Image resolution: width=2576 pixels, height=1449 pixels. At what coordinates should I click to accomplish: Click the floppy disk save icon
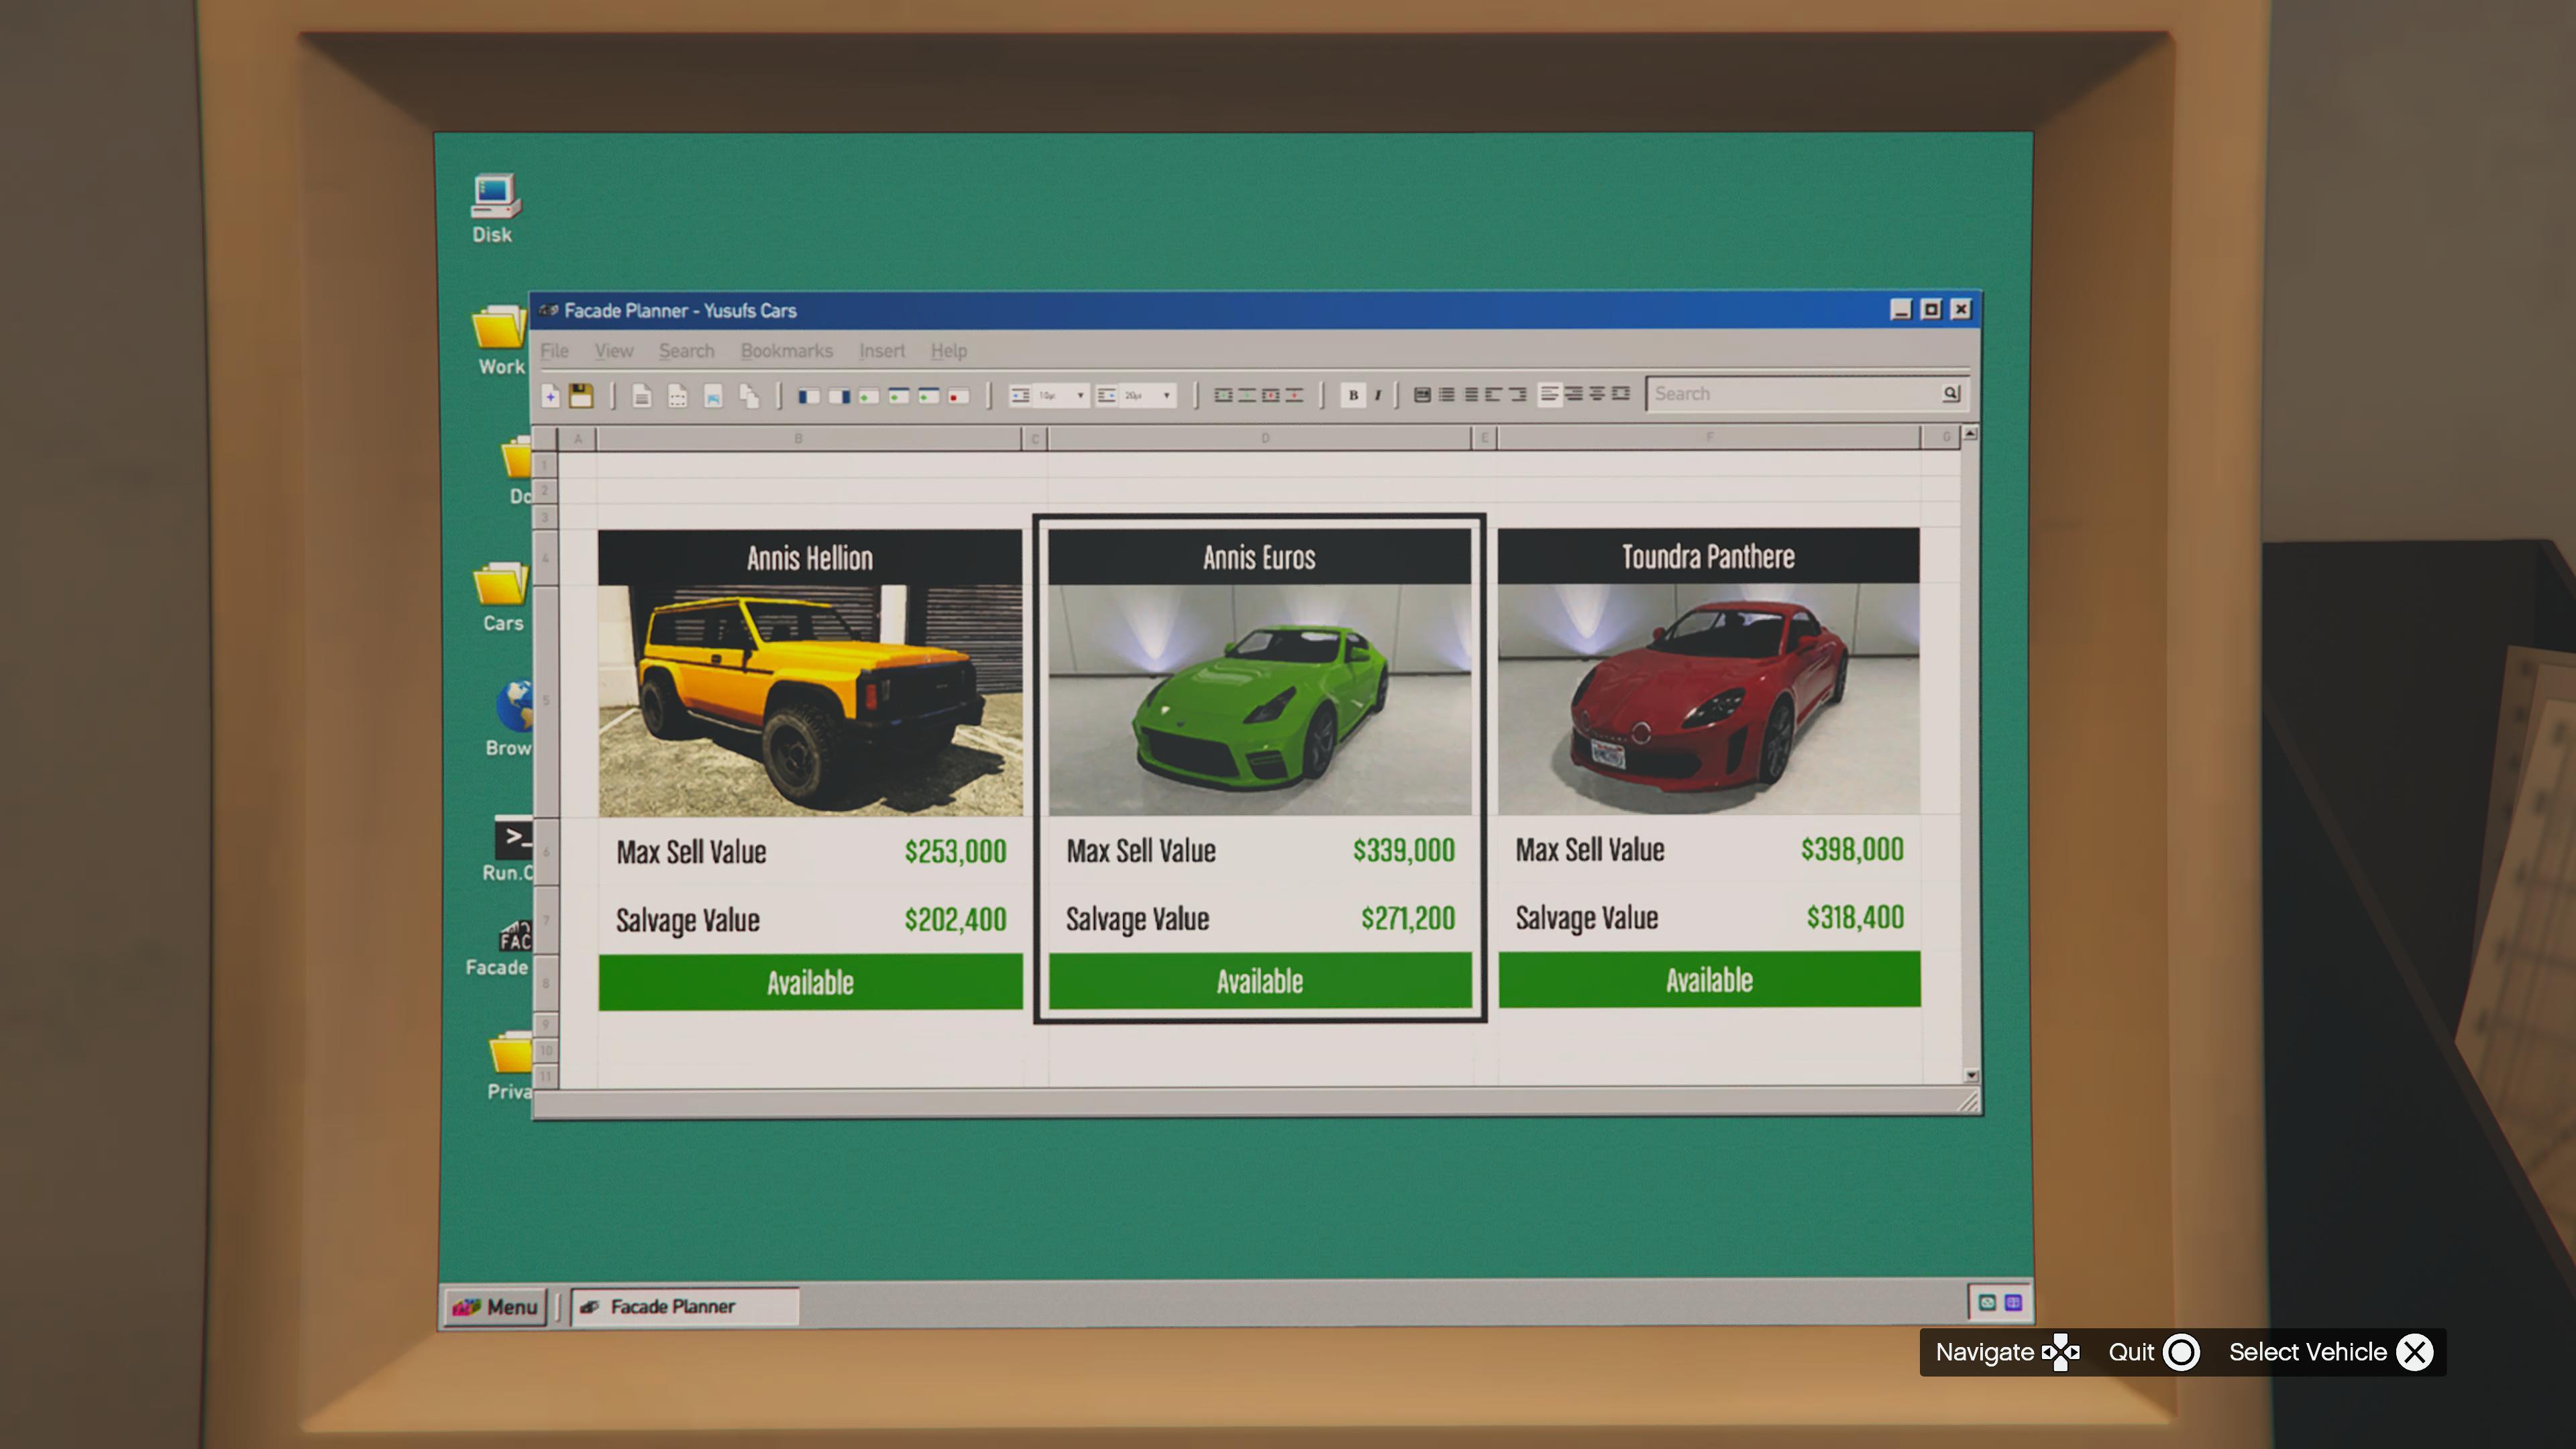tap(581, 396)
